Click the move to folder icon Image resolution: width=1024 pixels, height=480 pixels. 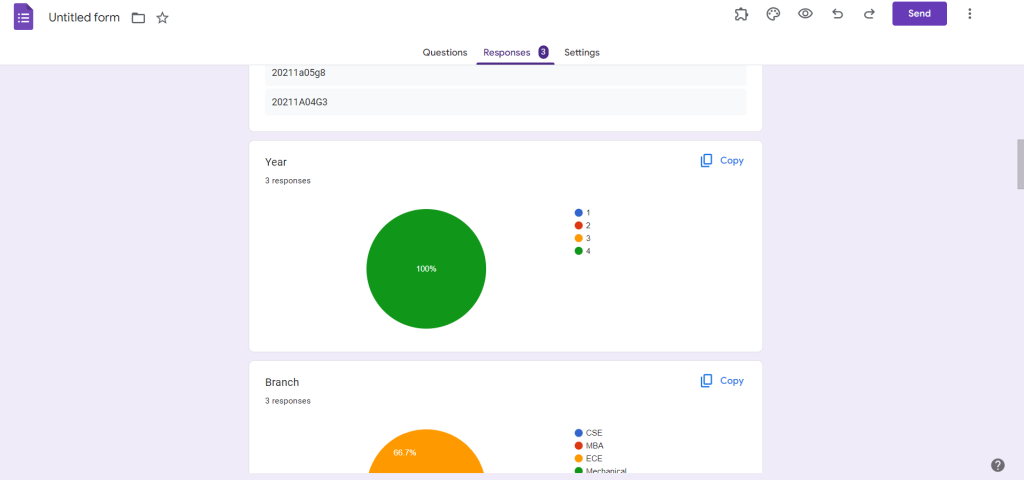pos(138,18)
